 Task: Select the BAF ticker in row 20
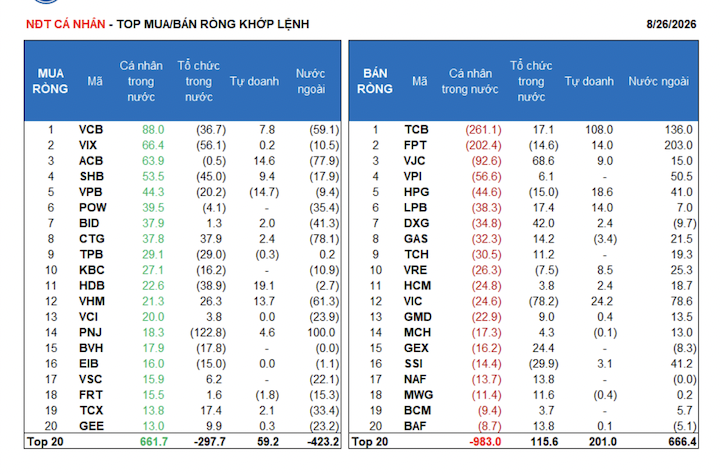(x=415, y=426)
